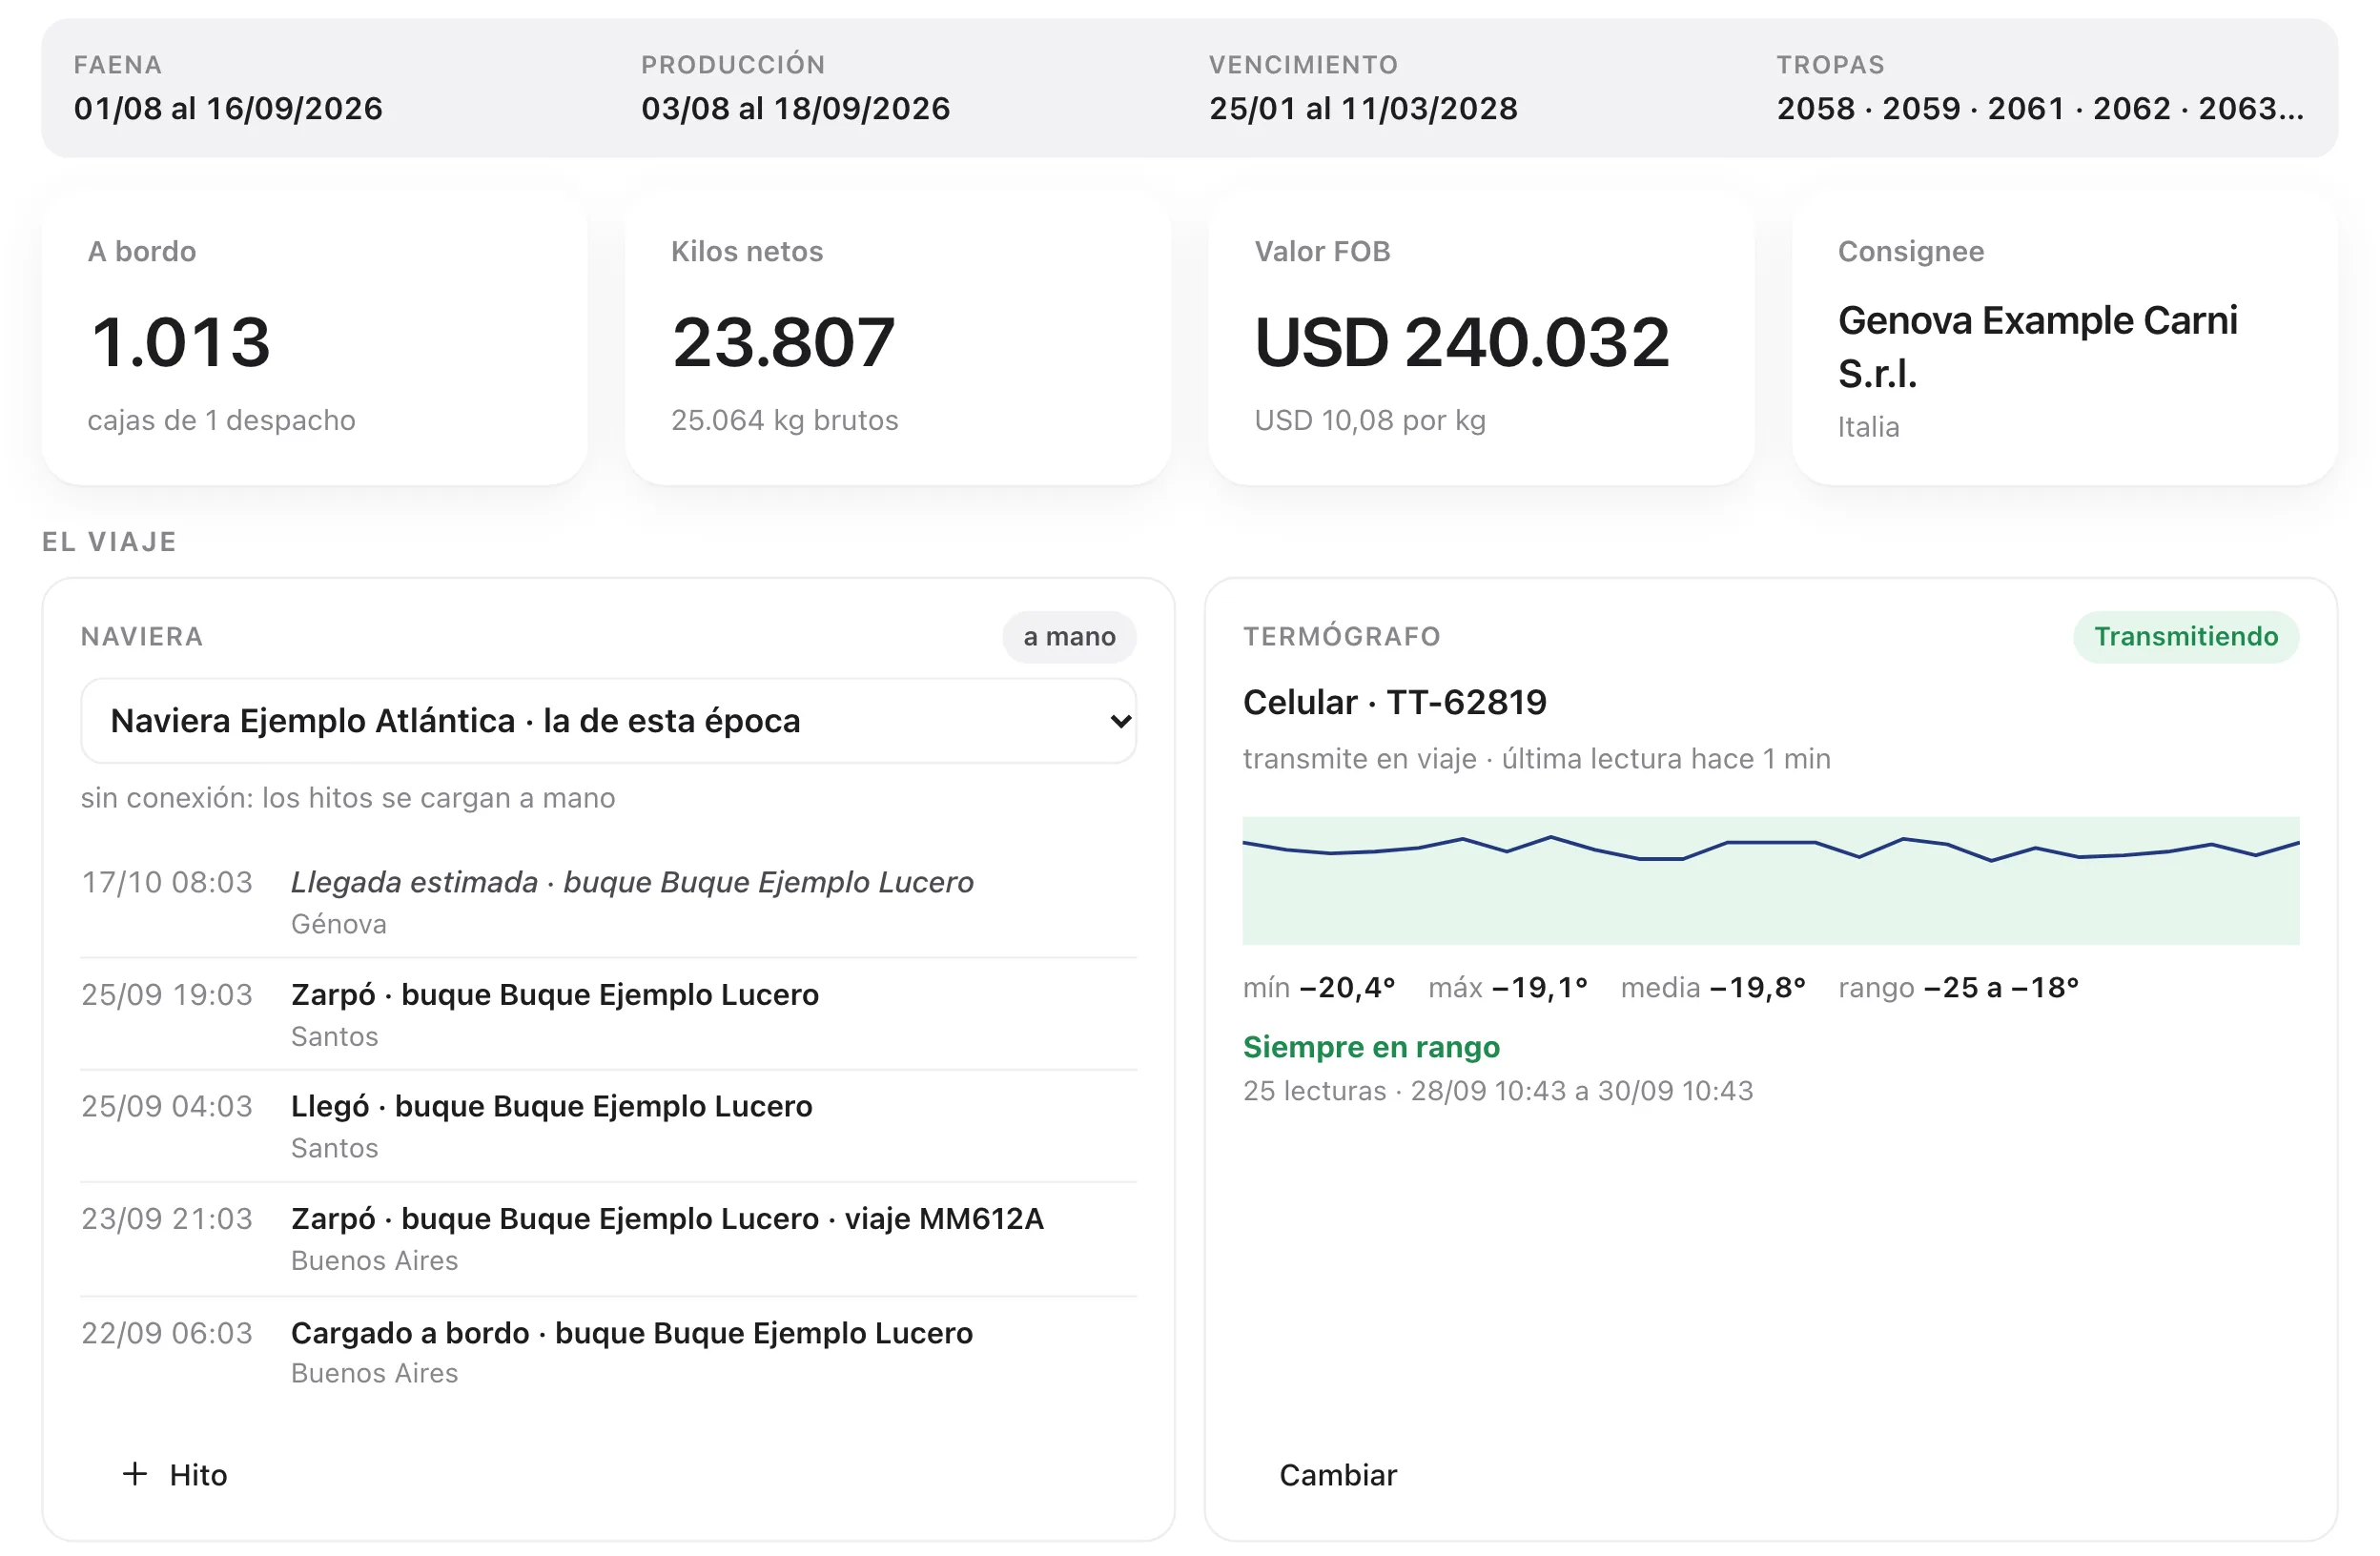Click the Kilos netos 23.807 value
2380x1556 pixels.
pyautogui.click(x=783, y=342)
